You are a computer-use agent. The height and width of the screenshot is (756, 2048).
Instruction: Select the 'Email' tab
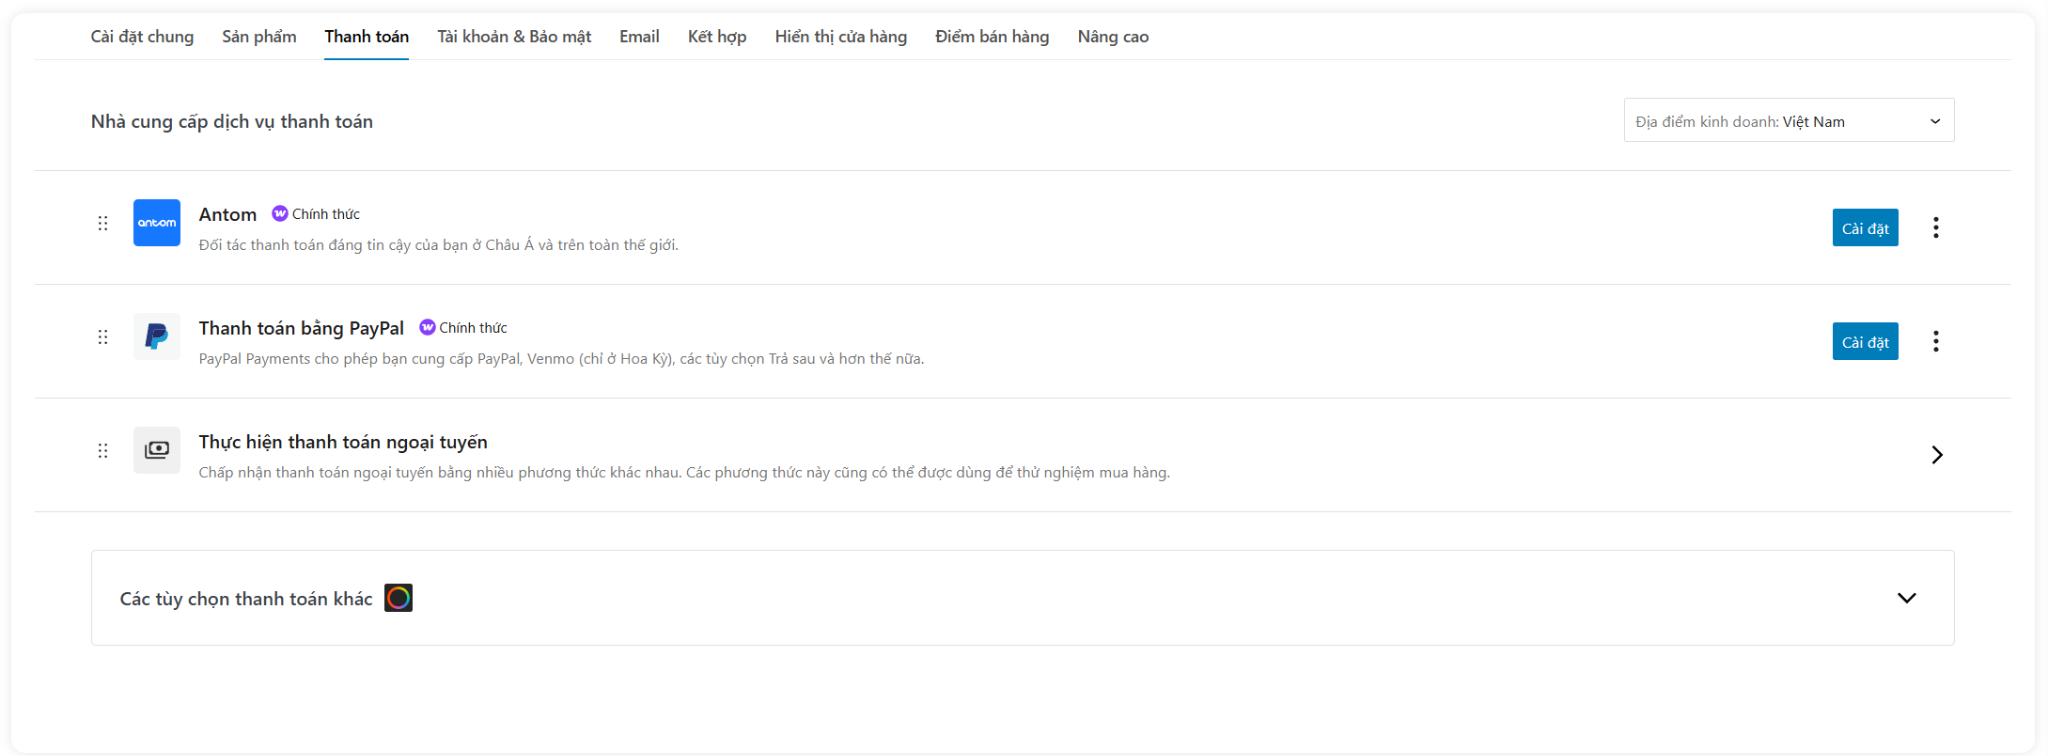click(x=639, y=37)
